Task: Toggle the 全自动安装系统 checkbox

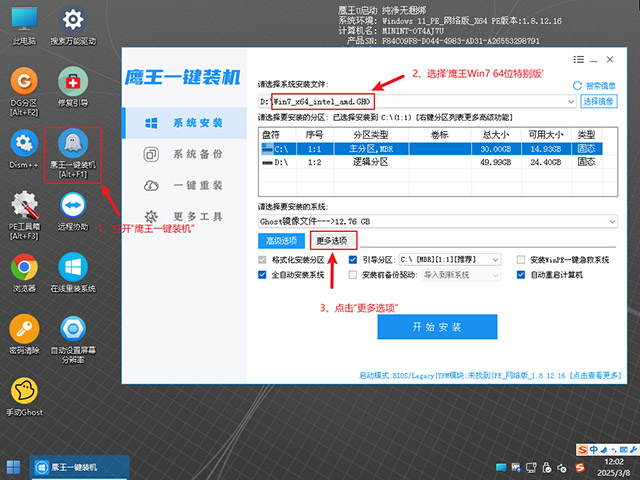Action: 262,275
